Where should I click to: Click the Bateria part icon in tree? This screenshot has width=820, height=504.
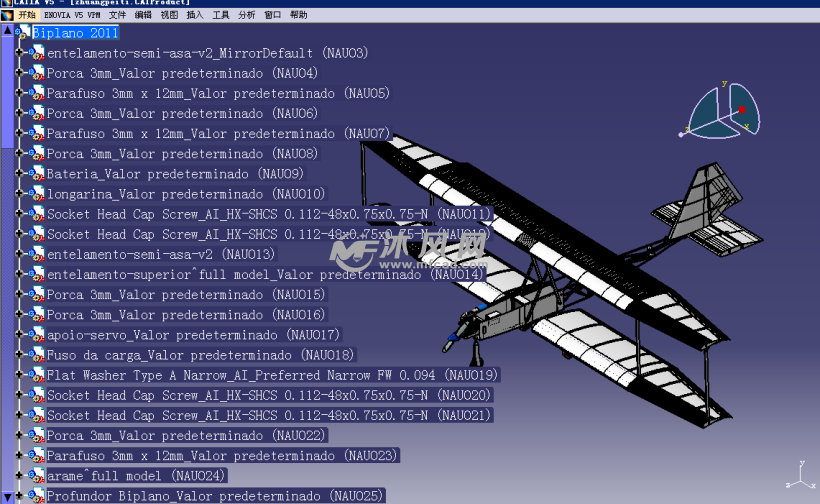point(37,174)
